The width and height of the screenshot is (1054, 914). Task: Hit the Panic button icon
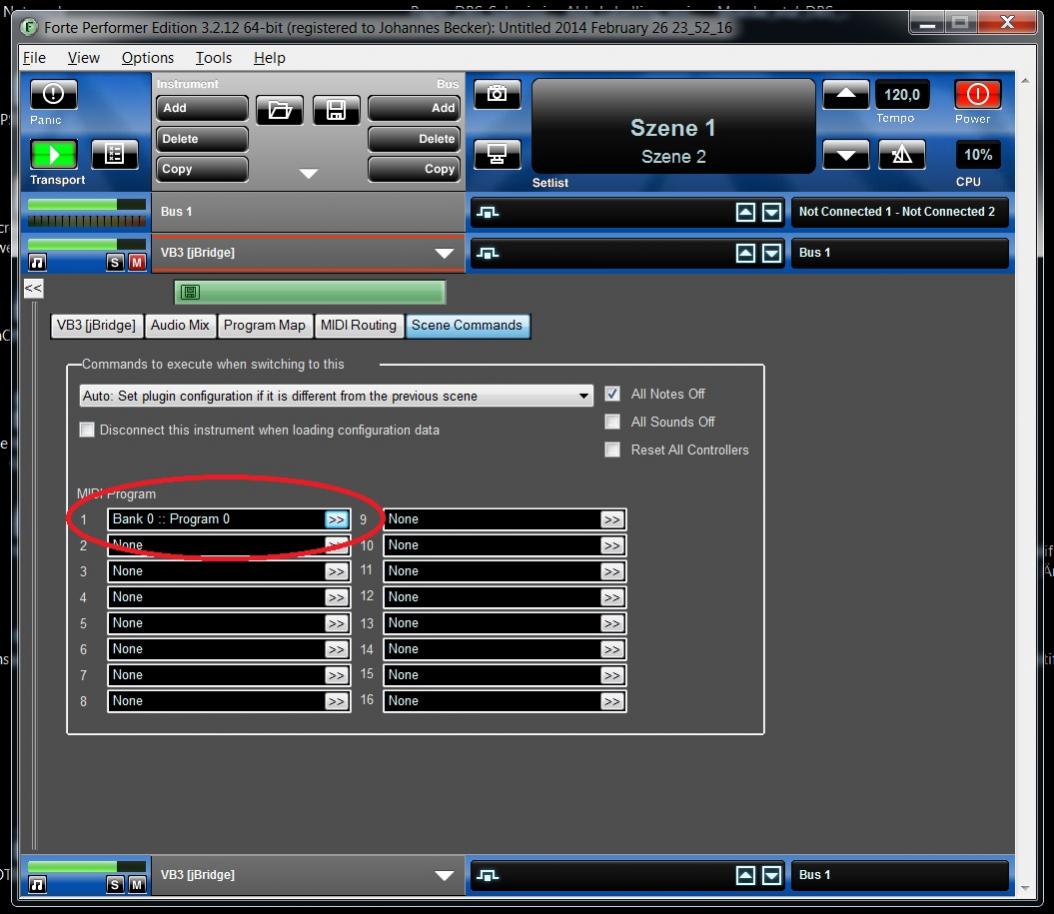53,94
